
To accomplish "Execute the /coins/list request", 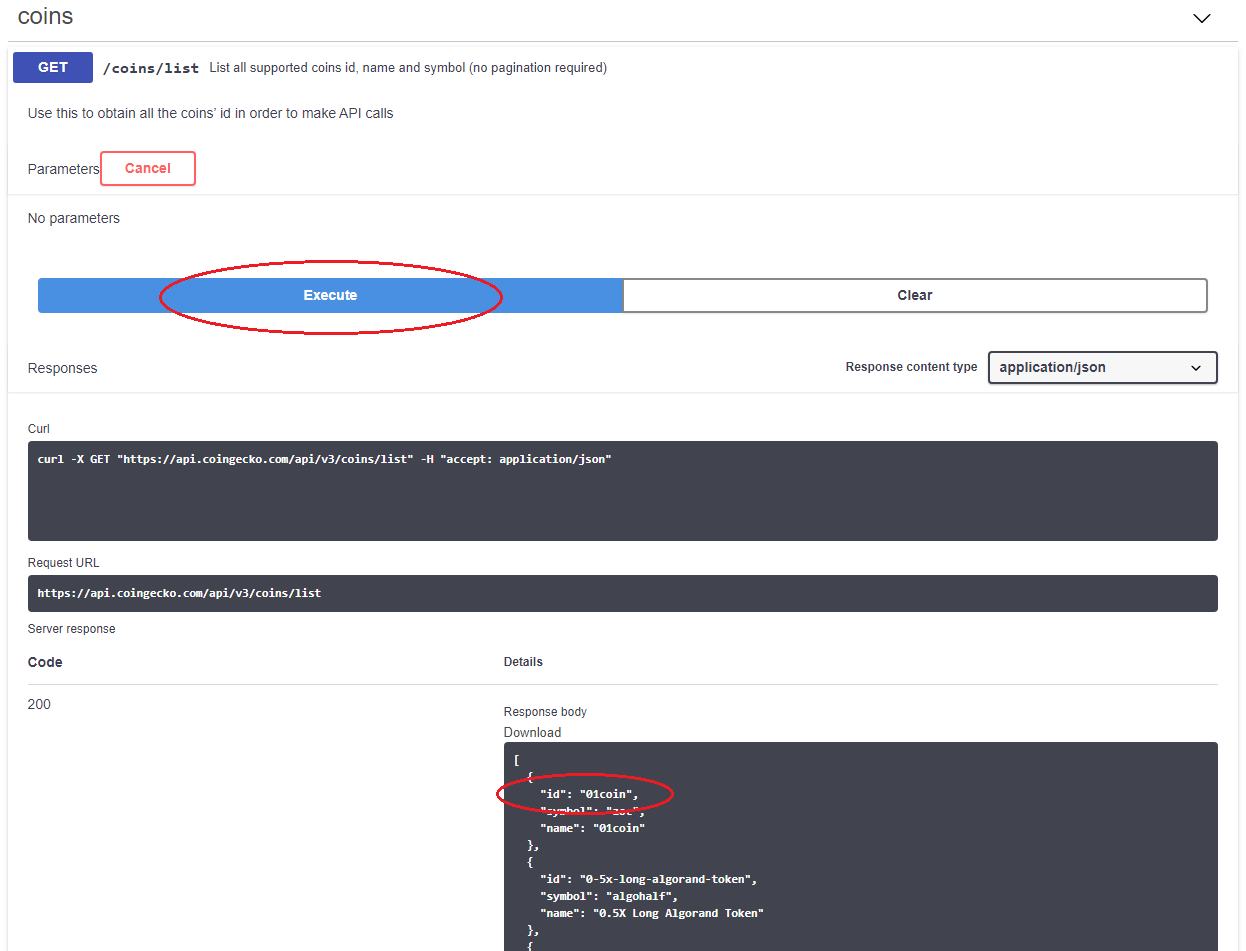I will coord(330,295).
